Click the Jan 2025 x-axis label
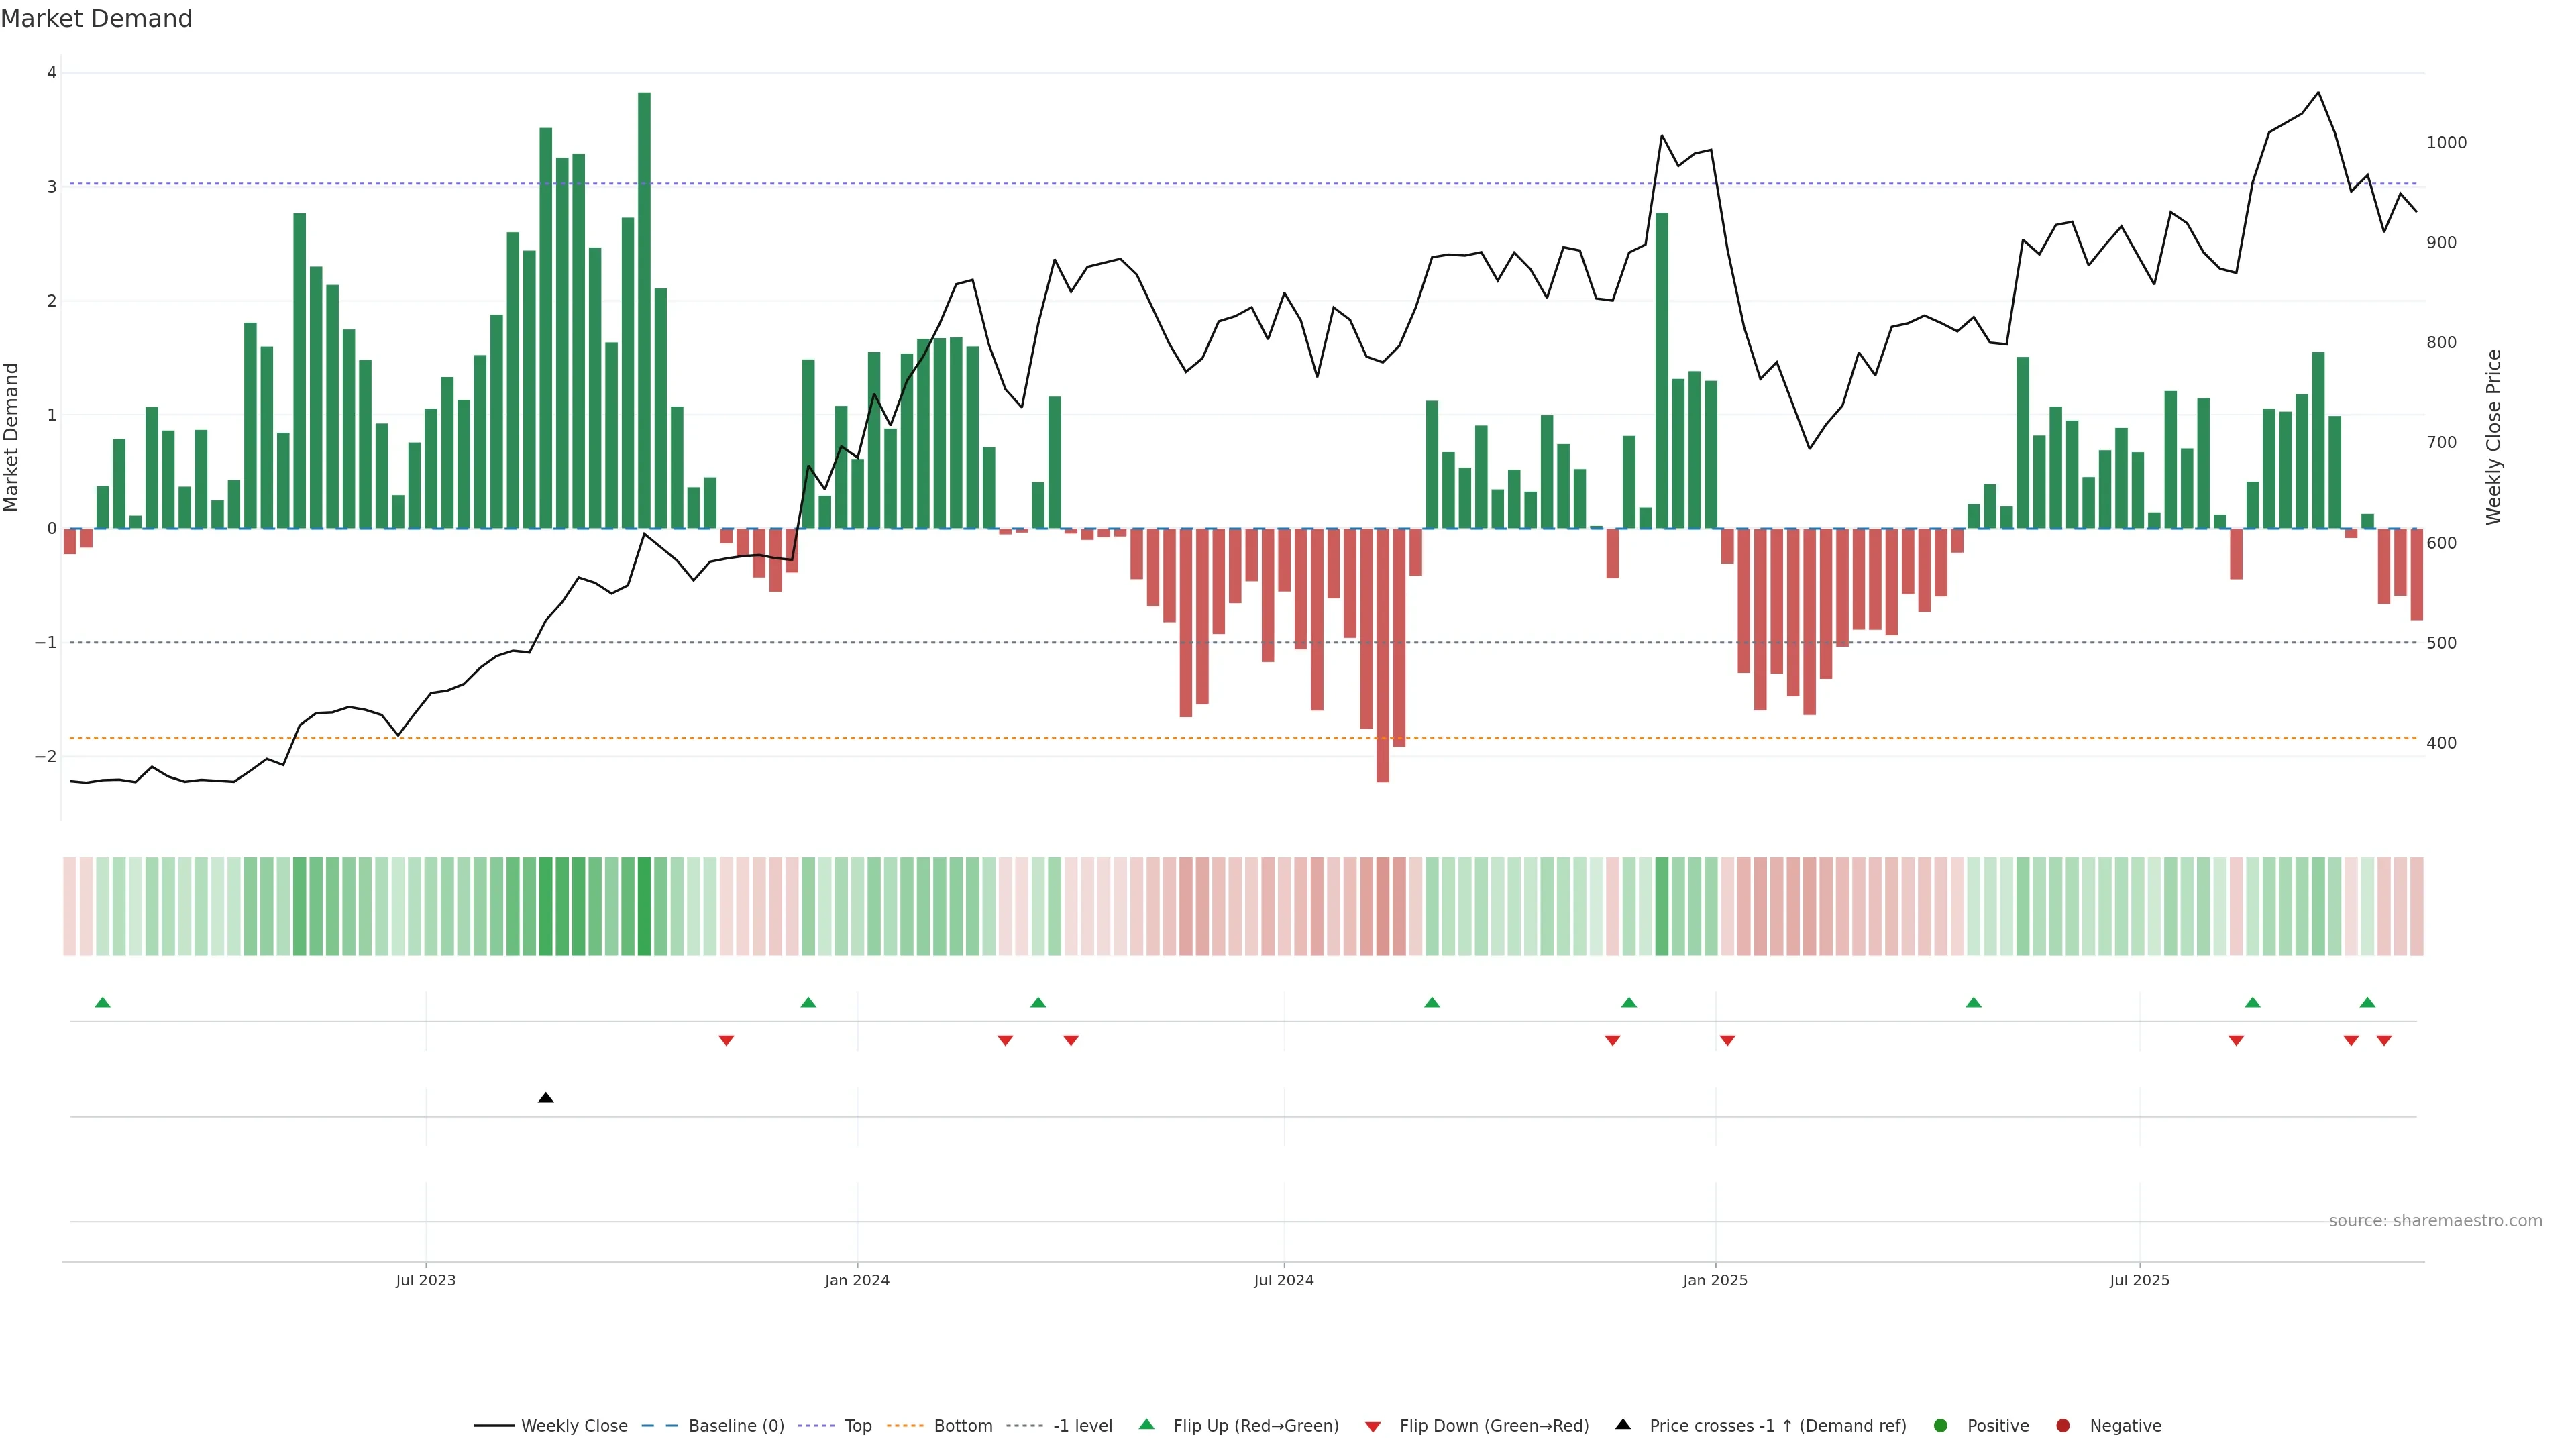 tap(1715, 1281)
